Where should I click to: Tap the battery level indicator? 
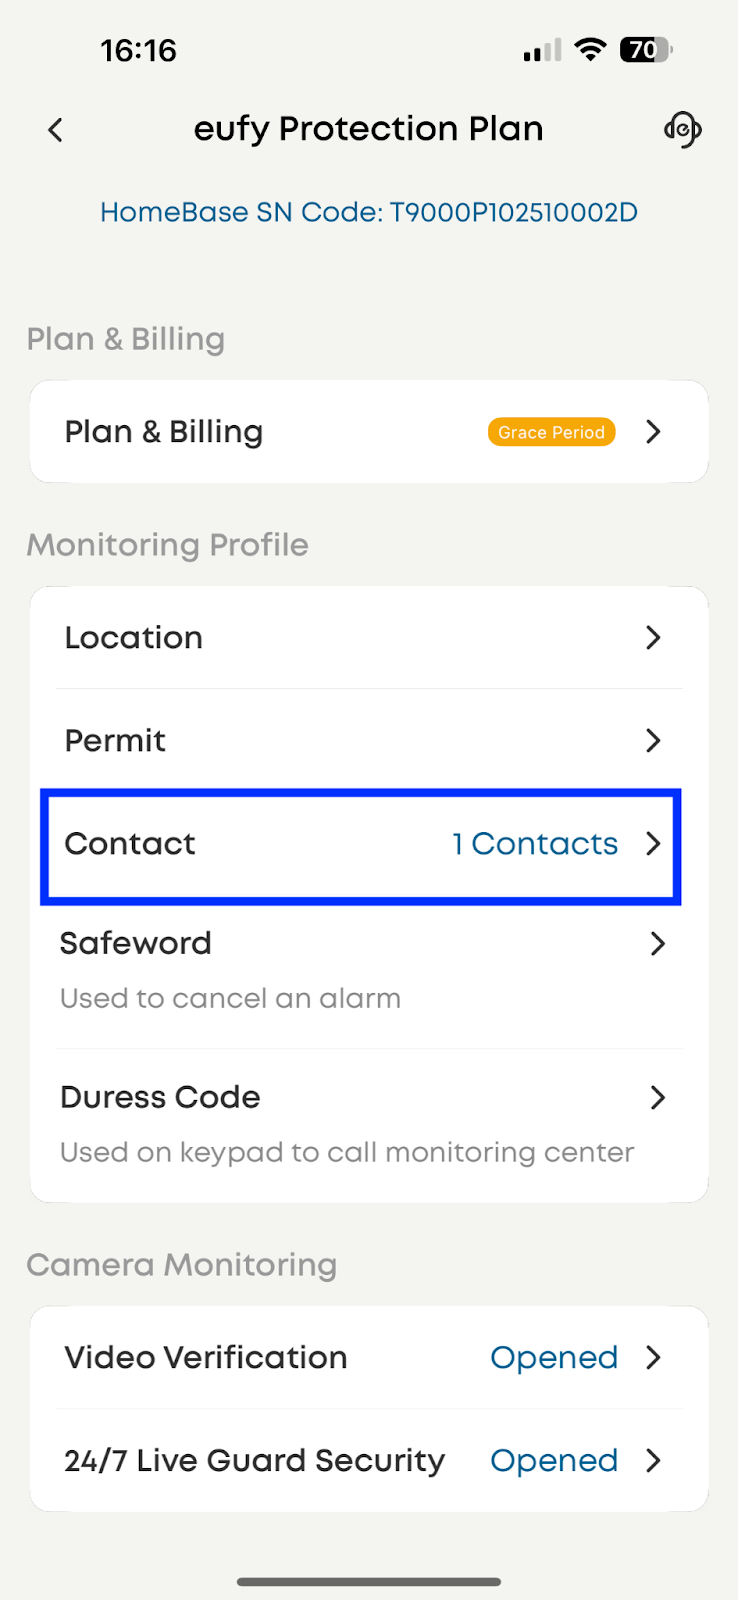(x=646, y=50)
